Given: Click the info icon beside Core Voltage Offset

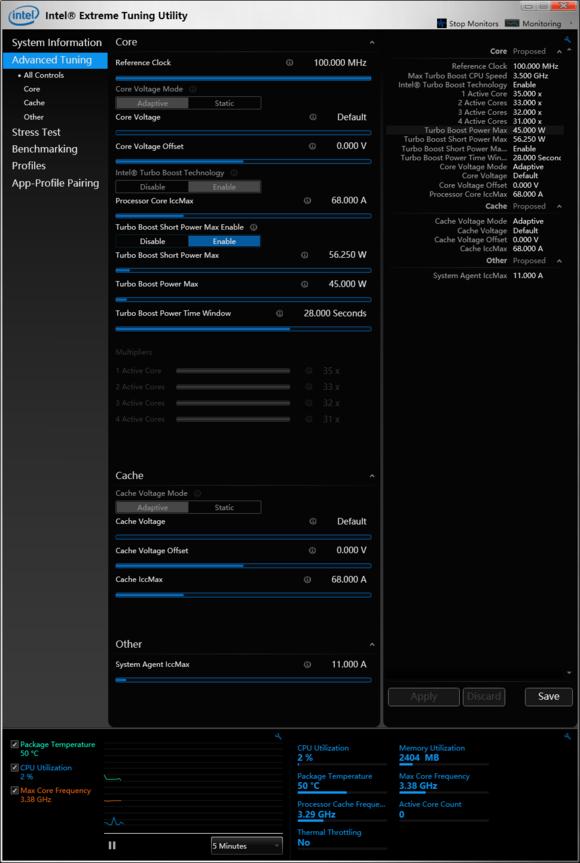Looking at the screenshot, I should pyautogui.click(x=312, y=146).
